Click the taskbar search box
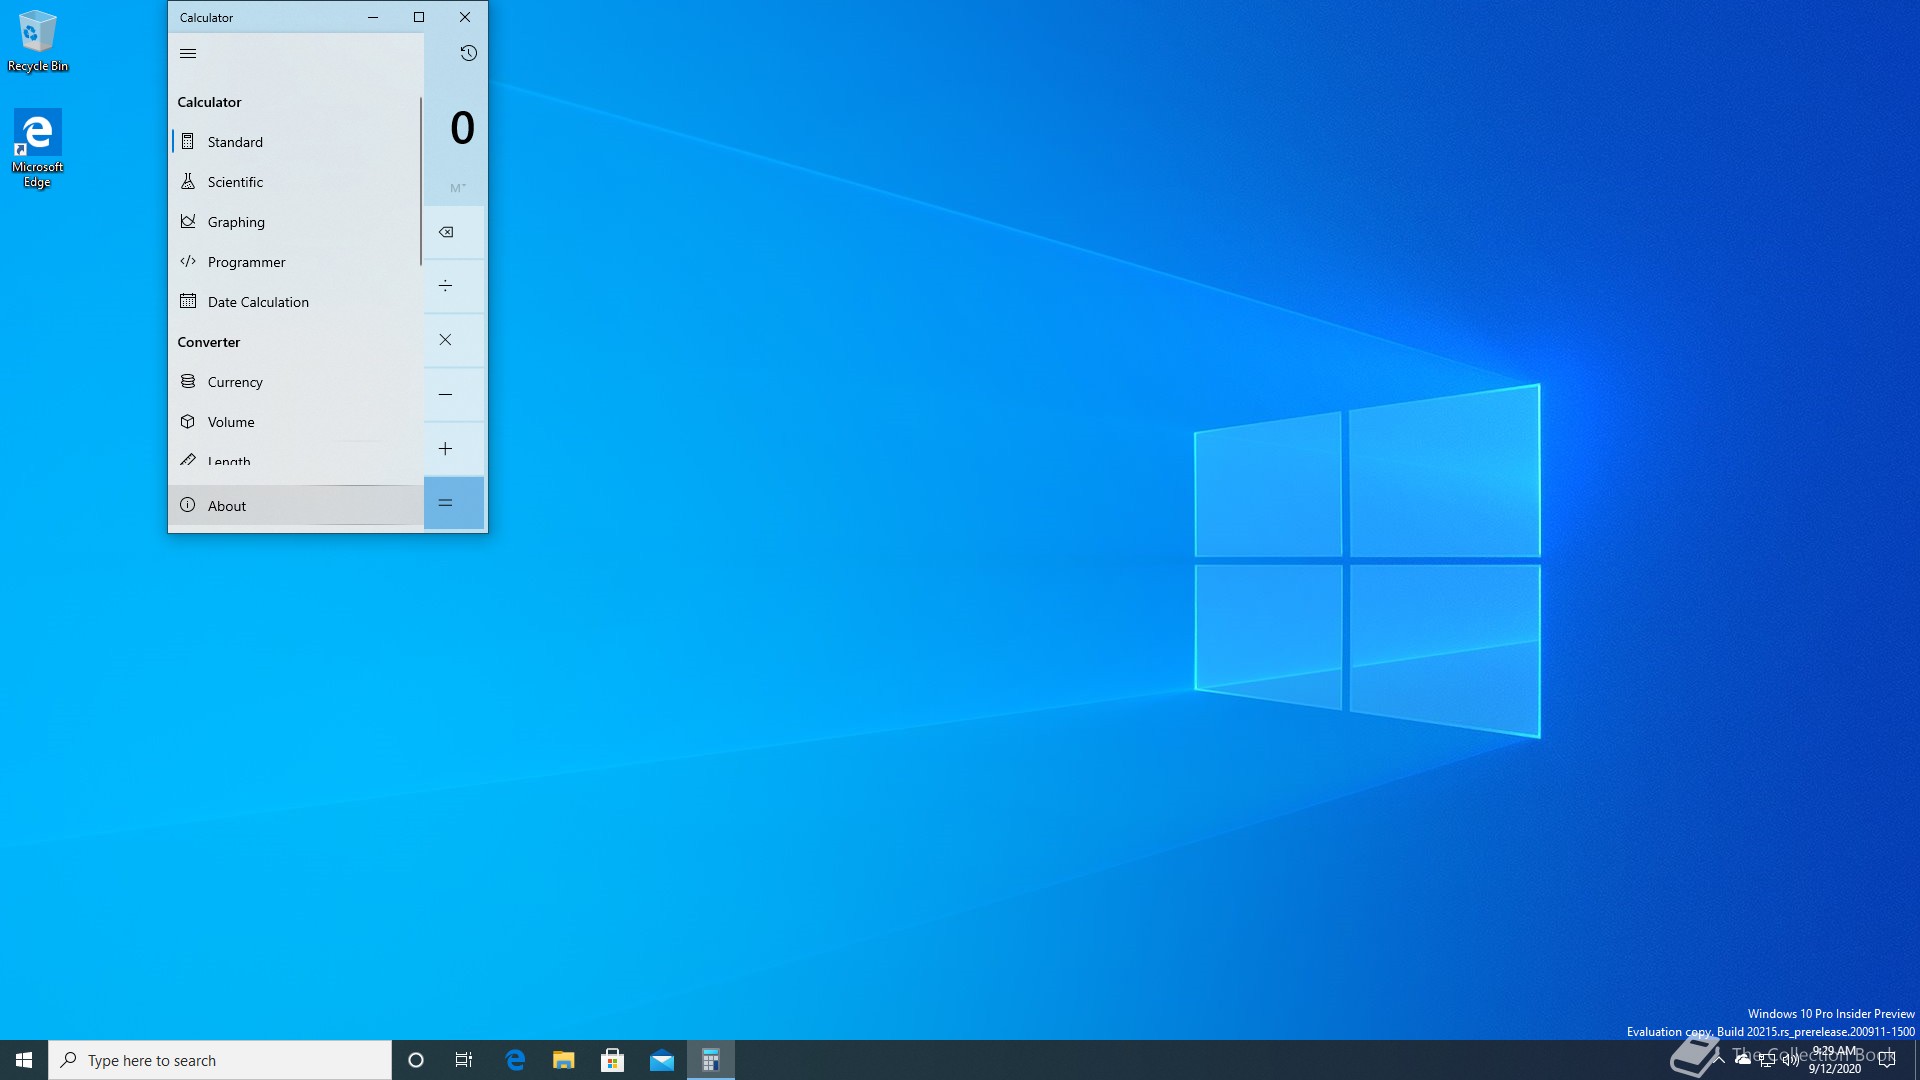This screenshot has height=1080, width=1920. coord(220,1060)
